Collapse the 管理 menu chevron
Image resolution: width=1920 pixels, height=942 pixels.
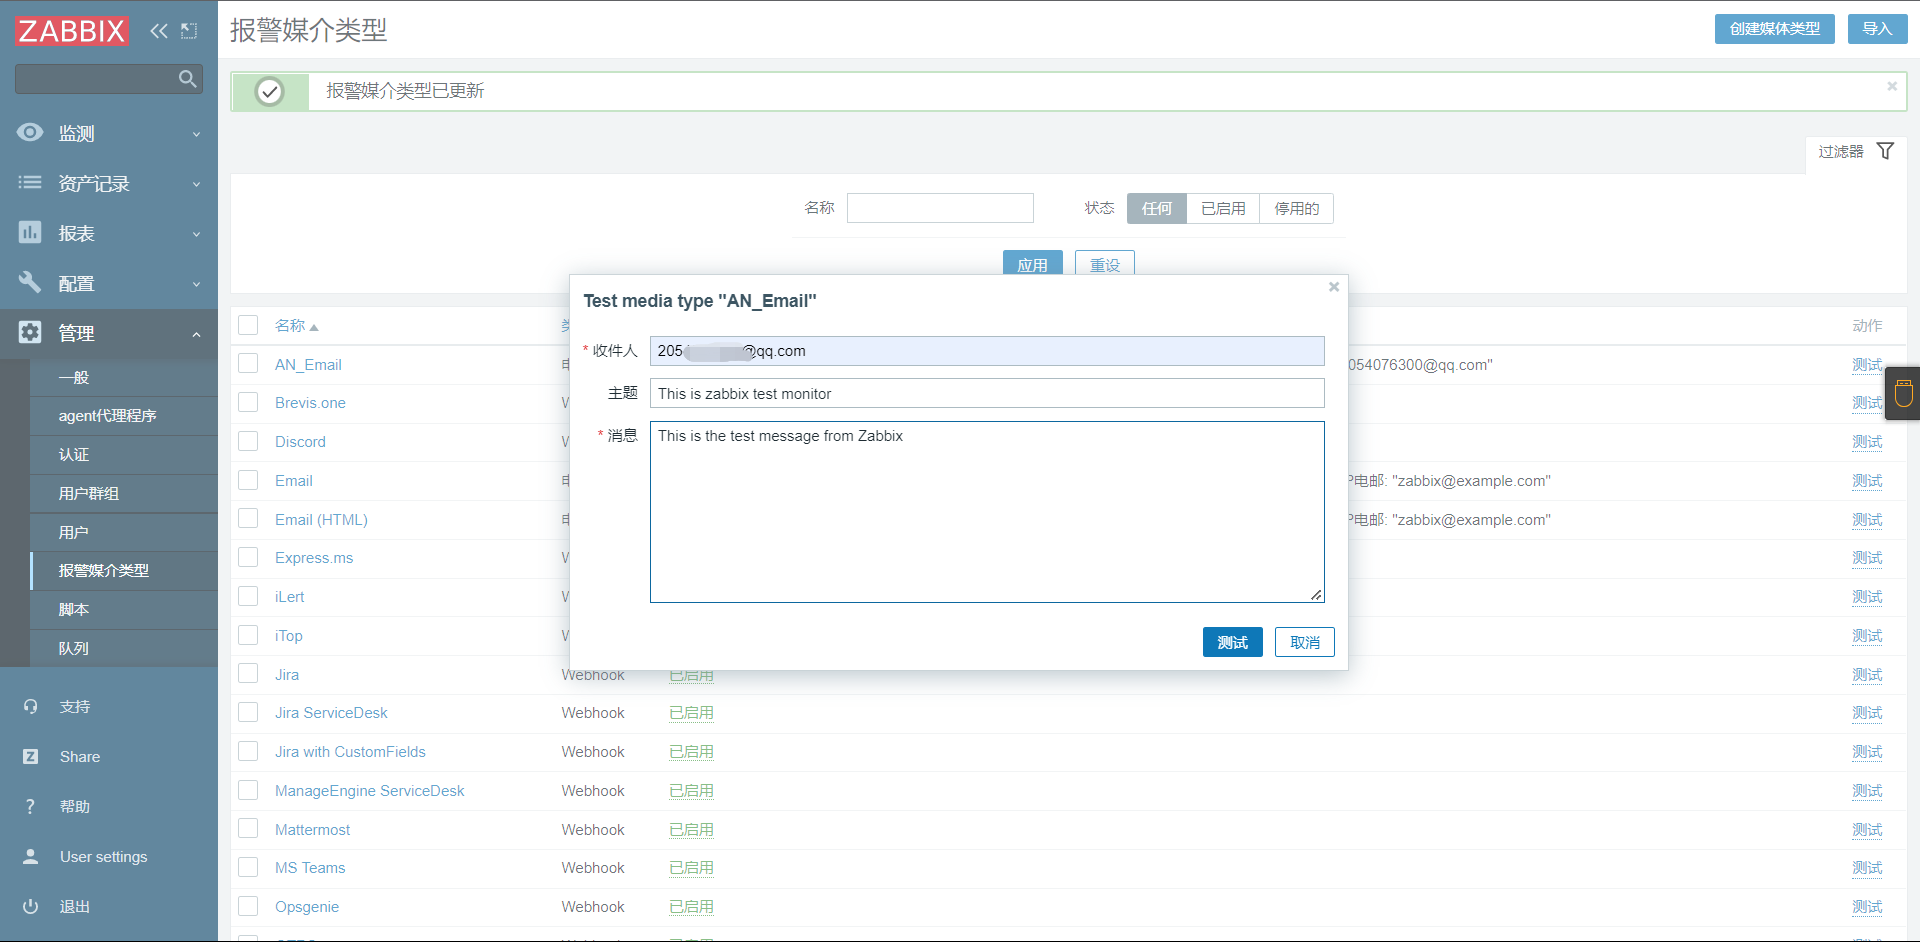tap(196, 334)
